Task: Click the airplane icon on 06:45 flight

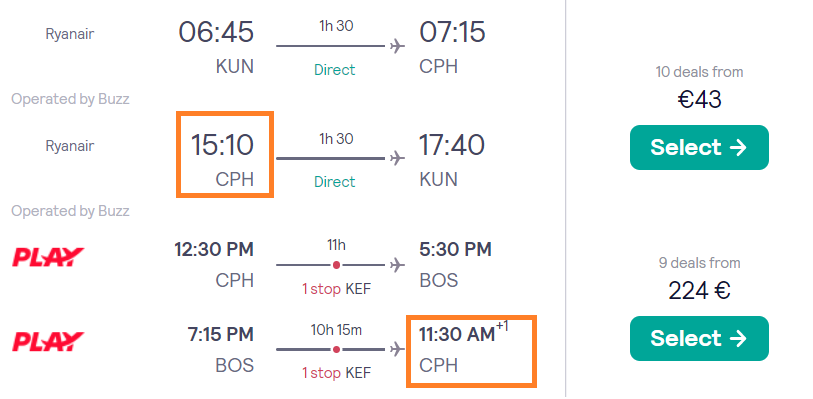Action: [397, 46]
